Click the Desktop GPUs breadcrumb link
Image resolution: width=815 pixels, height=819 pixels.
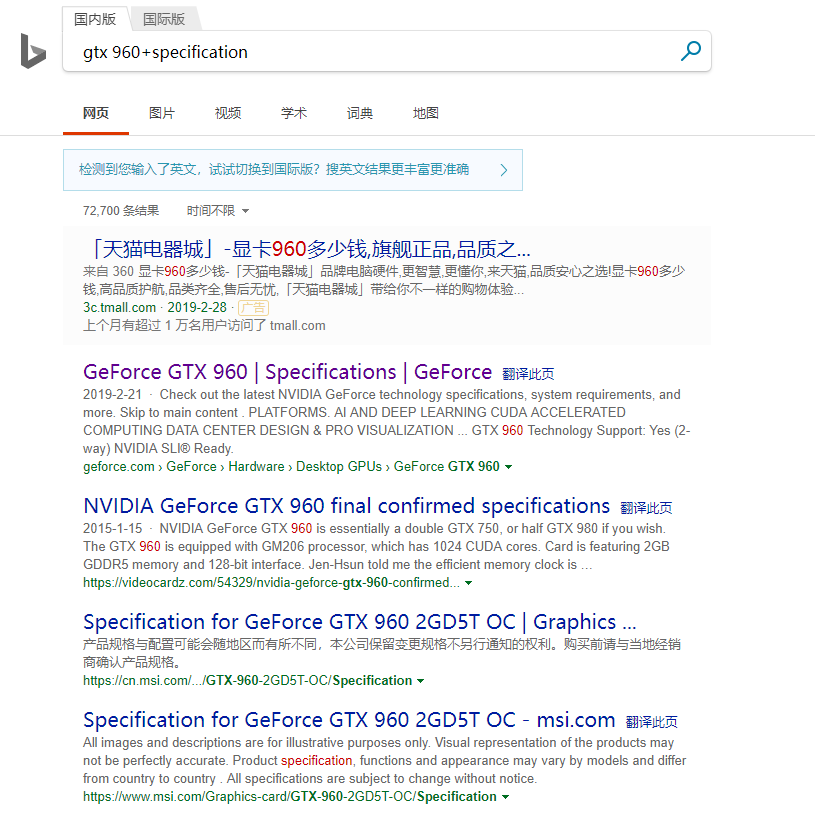339,466
